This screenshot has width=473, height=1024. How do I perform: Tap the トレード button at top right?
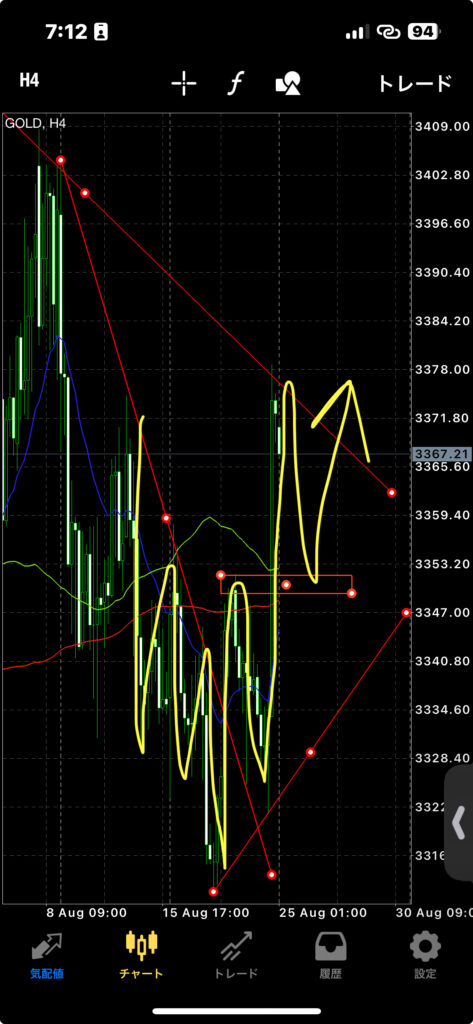point(414,83)
